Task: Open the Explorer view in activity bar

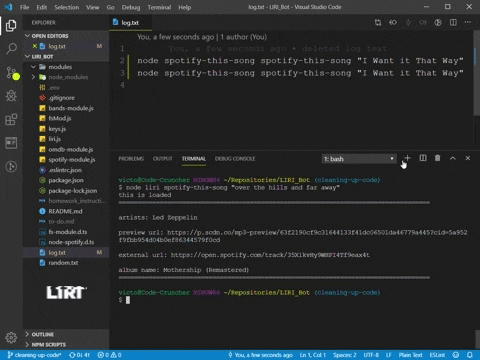Action: pos(11,26)
